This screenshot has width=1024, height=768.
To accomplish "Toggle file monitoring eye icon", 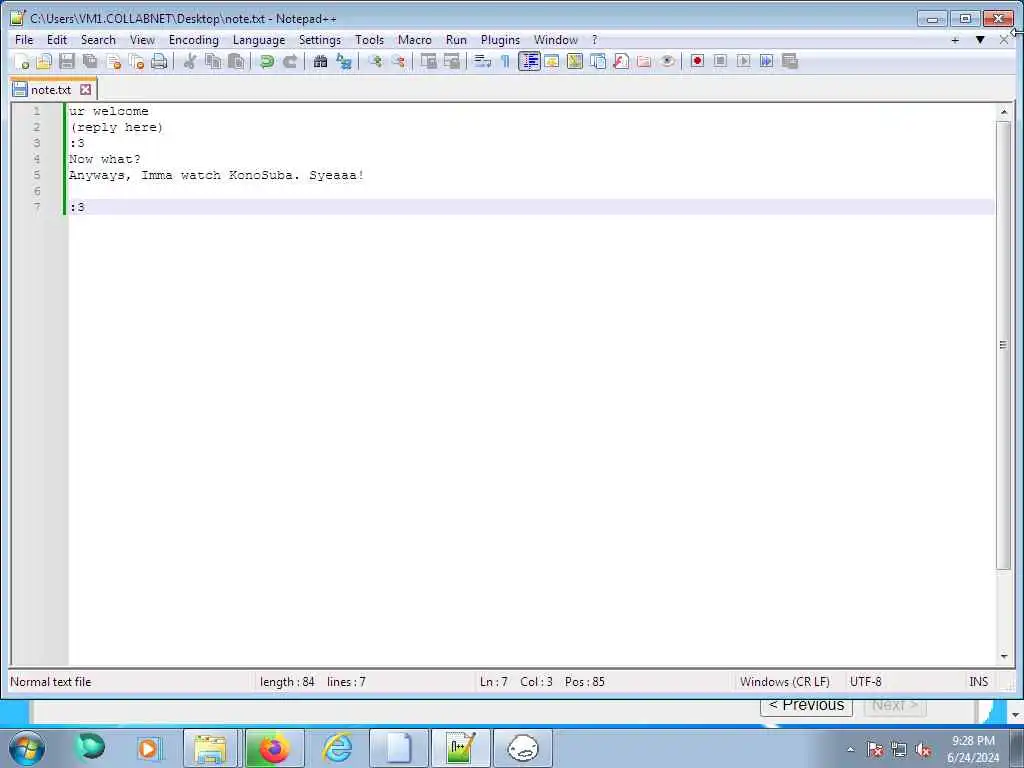I will (x=667, y=61).
